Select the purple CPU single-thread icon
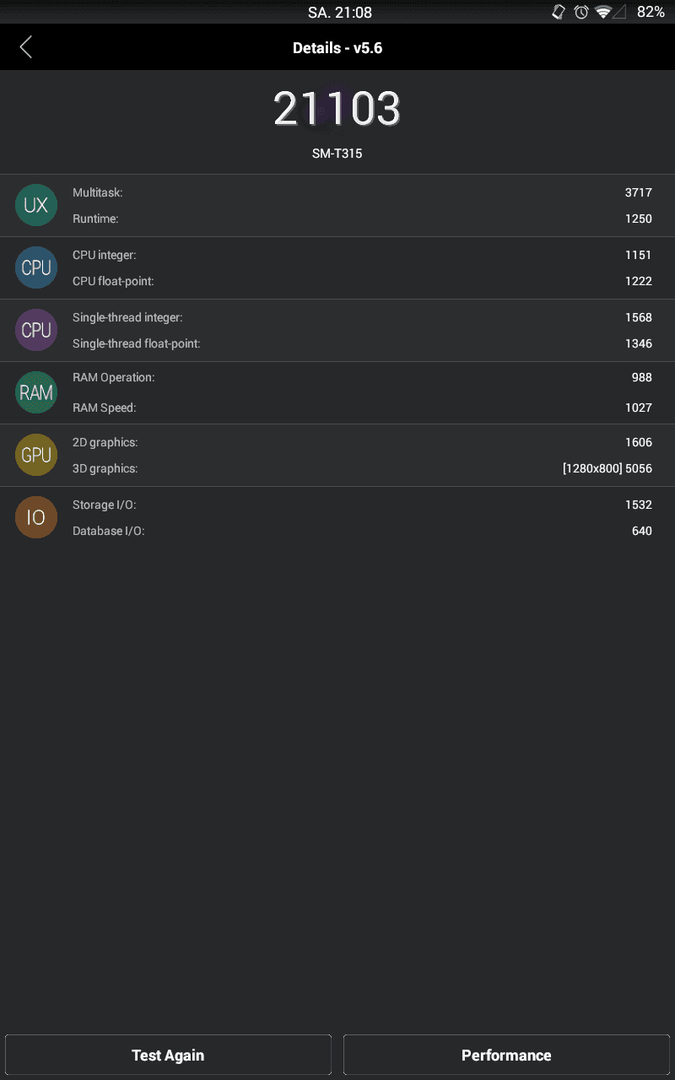The image size is (675, 1080). (x=36, y=330)
